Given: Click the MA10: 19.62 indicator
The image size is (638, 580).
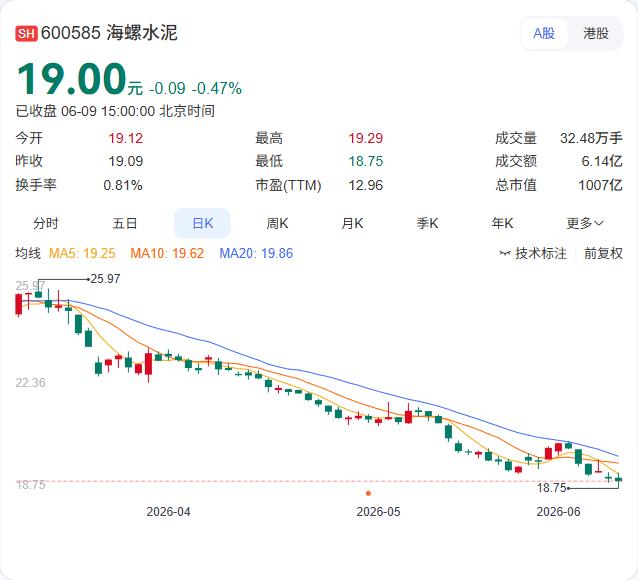Looking at the screenshot, I should coord(167,254).
